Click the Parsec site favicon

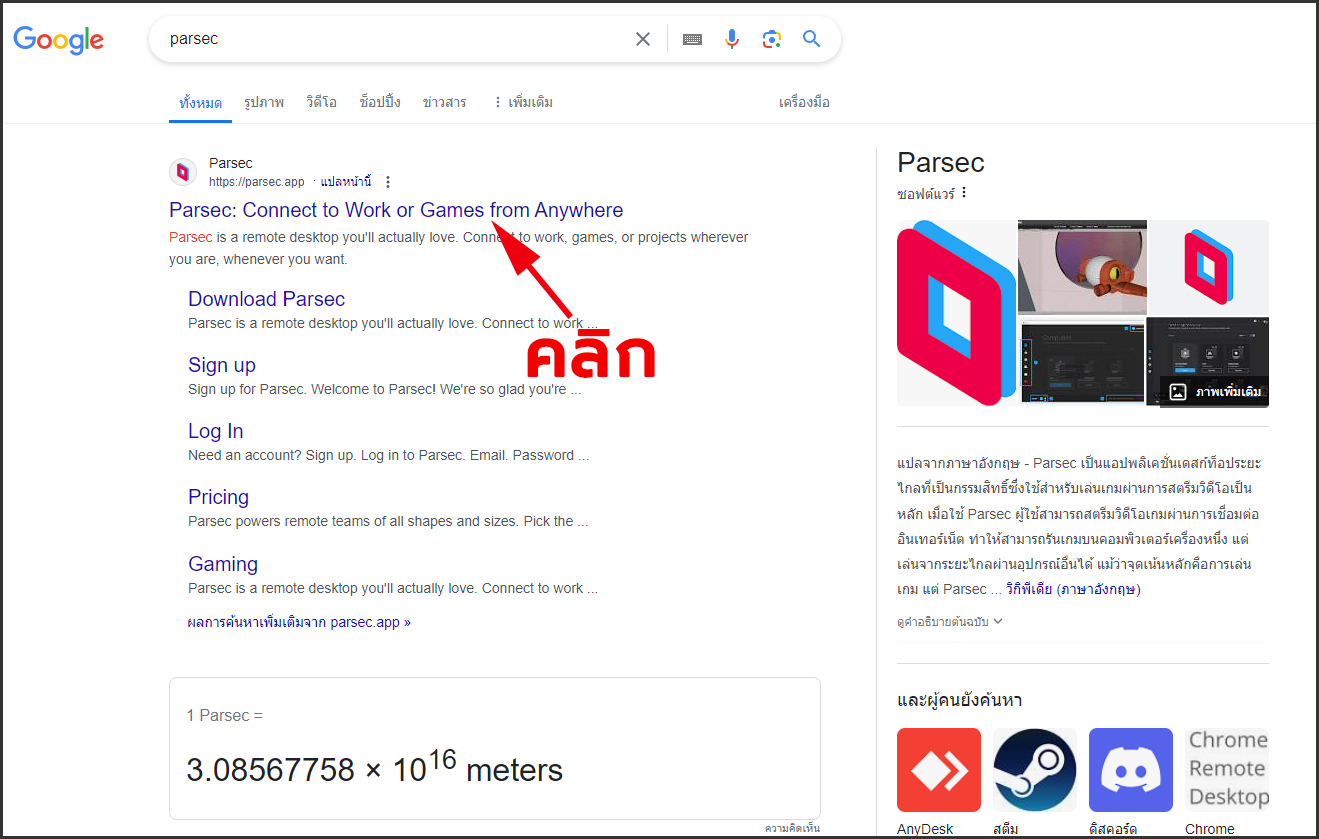[183, 171]
